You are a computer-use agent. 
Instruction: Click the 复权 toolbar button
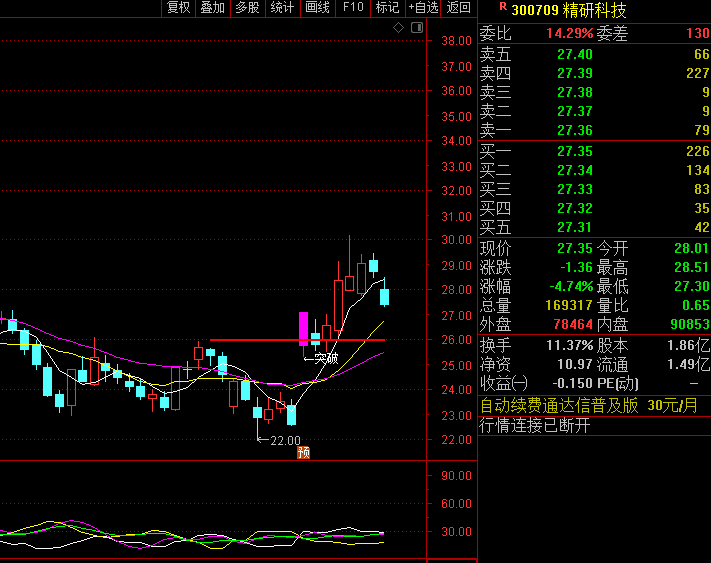pyautogui.click(x=178, y=8)
